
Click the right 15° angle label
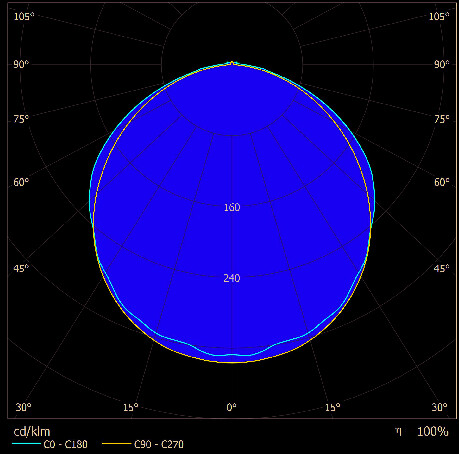point(333,407)
